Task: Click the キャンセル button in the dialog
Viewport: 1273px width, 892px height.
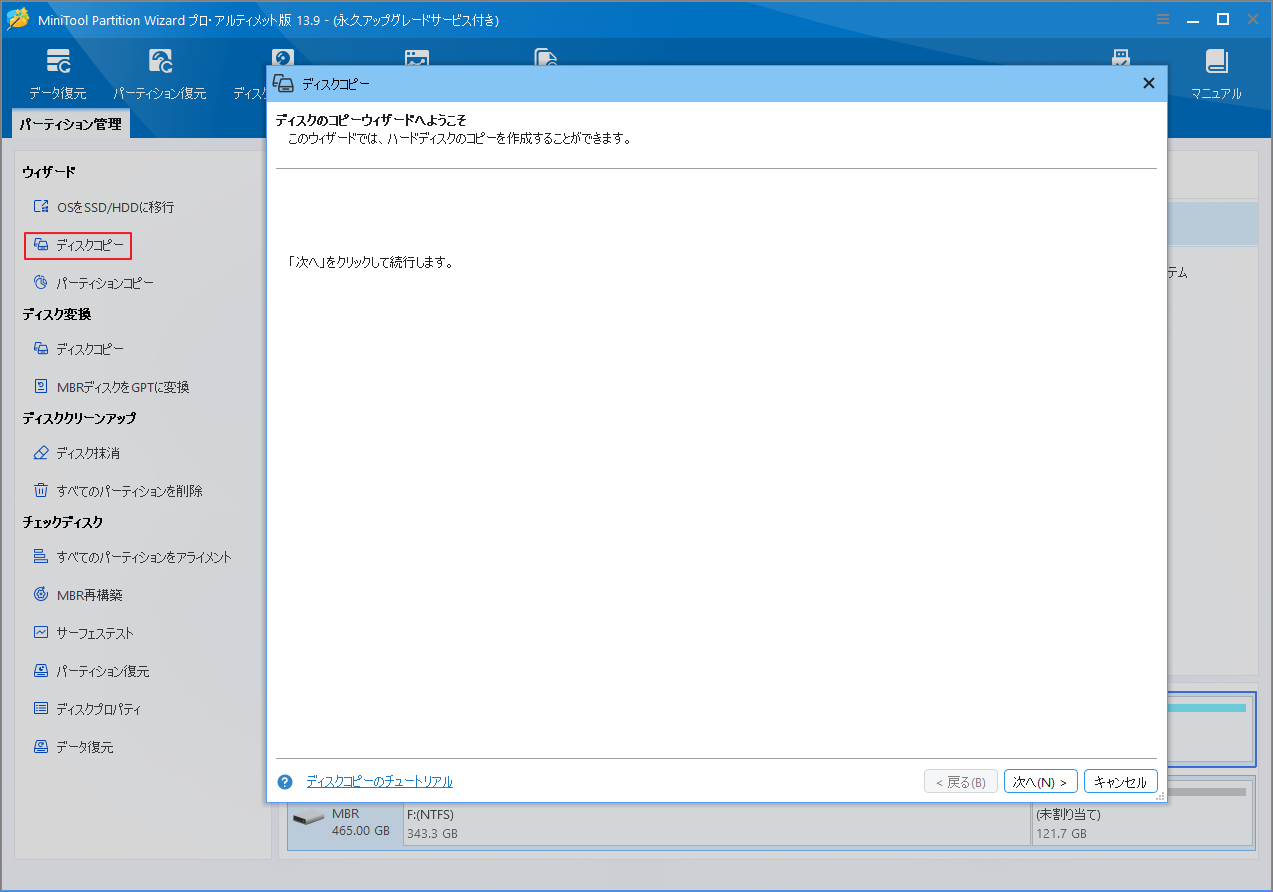Action: (x=1121, y=782)
